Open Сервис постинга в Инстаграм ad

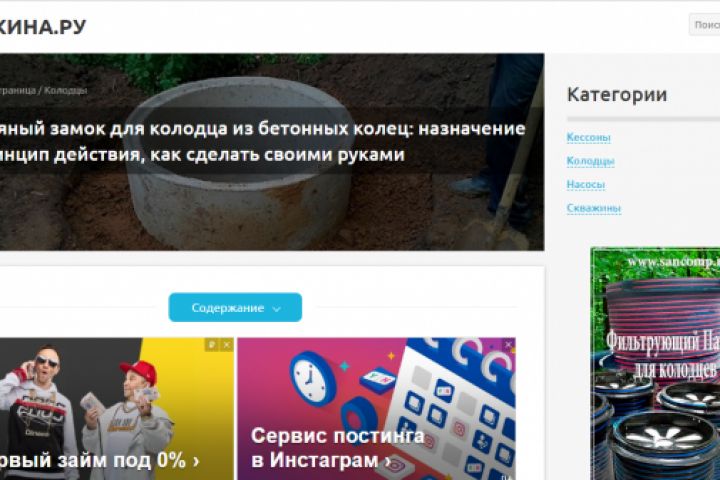[x=377, y=409]
